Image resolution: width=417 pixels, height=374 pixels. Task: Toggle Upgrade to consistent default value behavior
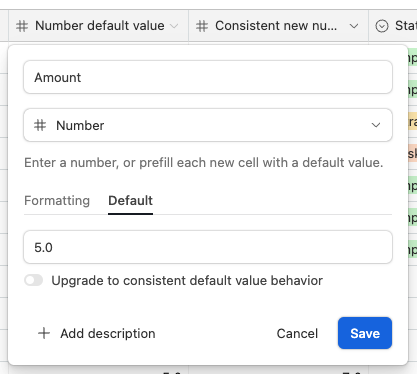click(34, 280)
